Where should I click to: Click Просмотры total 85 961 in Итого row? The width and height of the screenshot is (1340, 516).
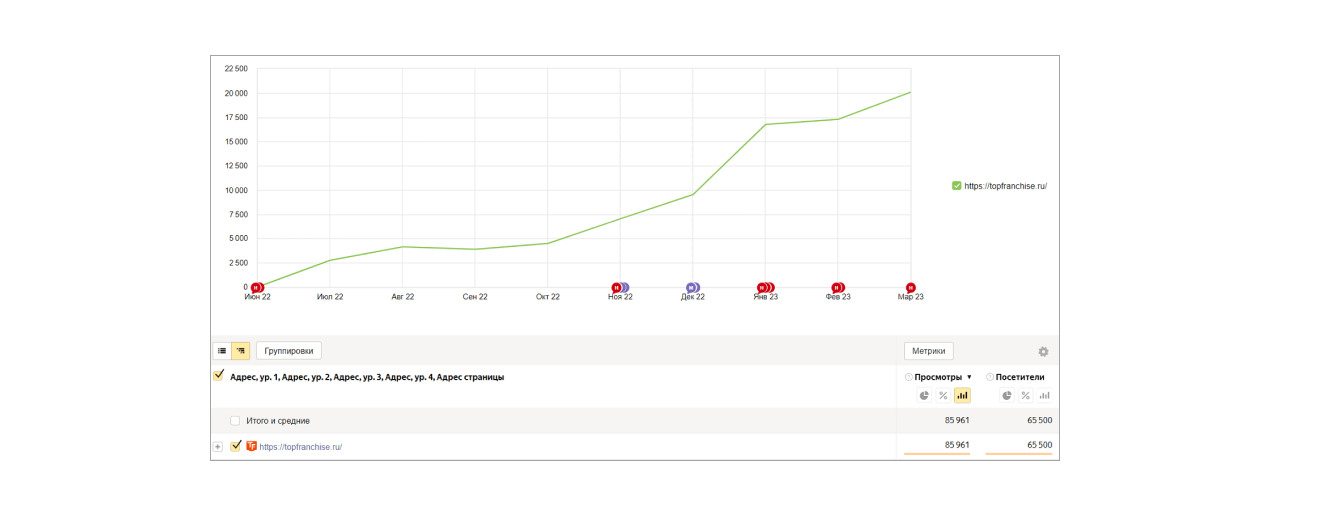[x=957, y=421]
